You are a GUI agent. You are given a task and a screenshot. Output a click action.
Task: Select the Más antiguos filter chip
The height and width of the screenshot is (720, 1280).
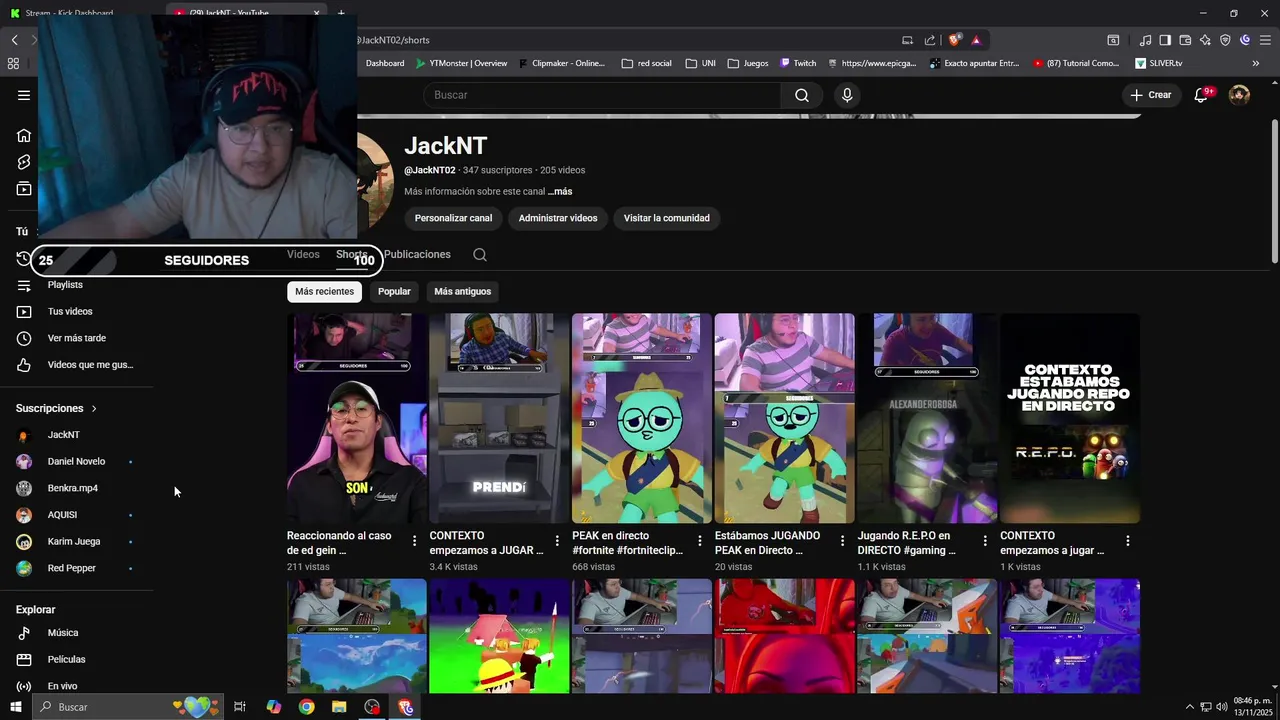point(462,291)
